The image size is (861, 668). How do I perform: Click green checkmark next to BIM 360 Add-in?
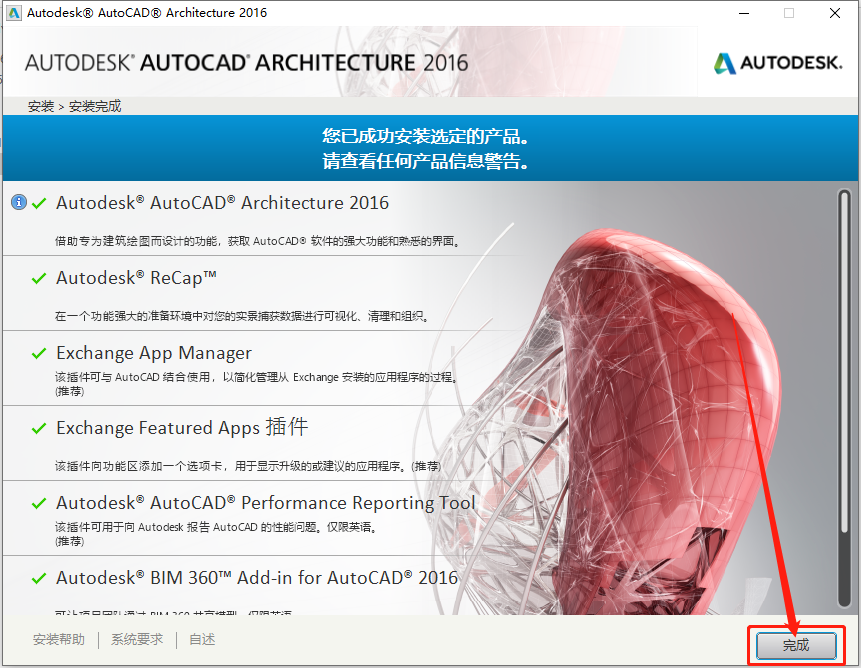pyautogui.click(x=39, y=578)
